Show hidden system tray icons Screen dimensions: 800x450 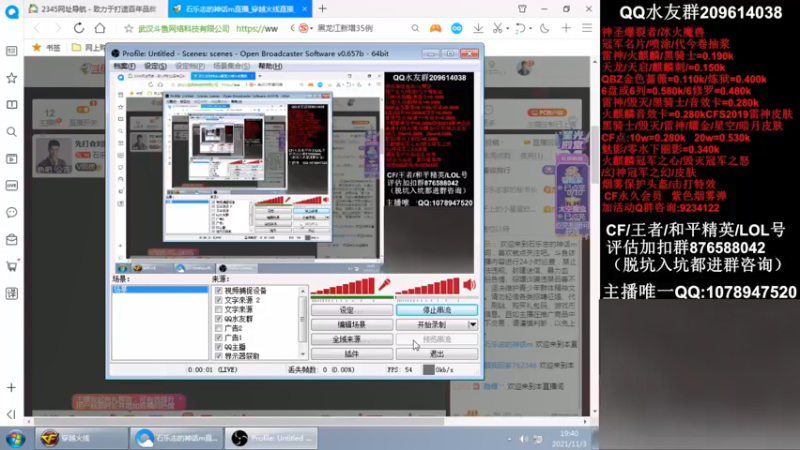509,439
